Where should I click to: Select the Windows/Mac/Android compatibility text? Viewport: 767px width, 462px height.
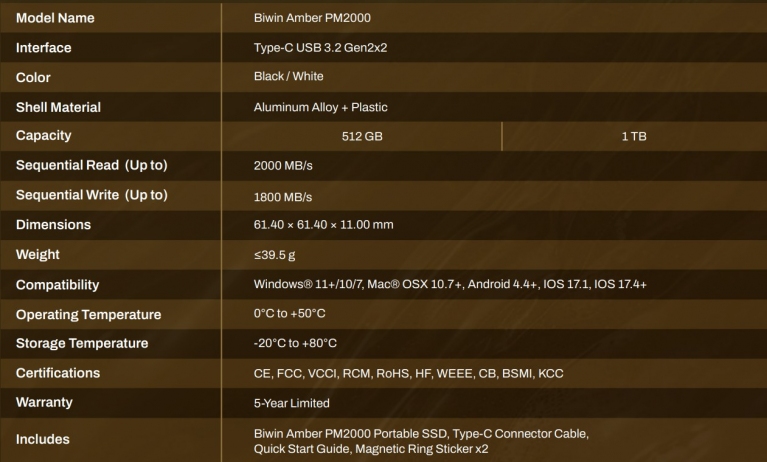coord(450,284)
